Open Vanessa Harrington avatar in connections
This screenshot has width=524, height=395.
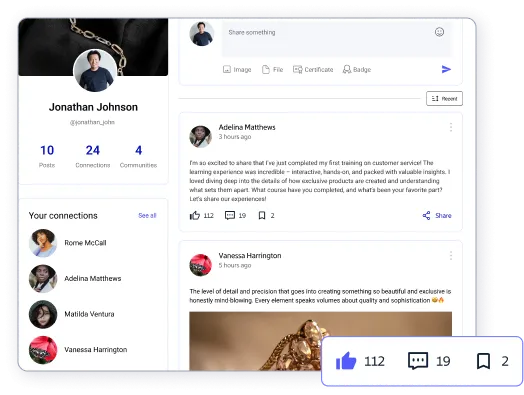tap(43, 350)
